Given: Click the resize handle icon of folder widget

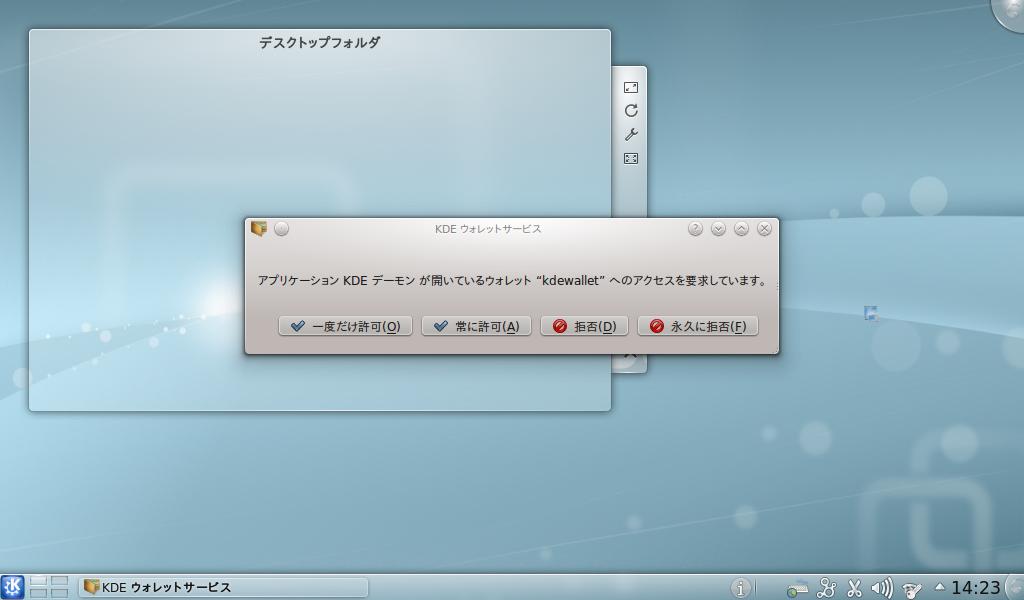Looking at the screenshot, I should click(631, 87).
